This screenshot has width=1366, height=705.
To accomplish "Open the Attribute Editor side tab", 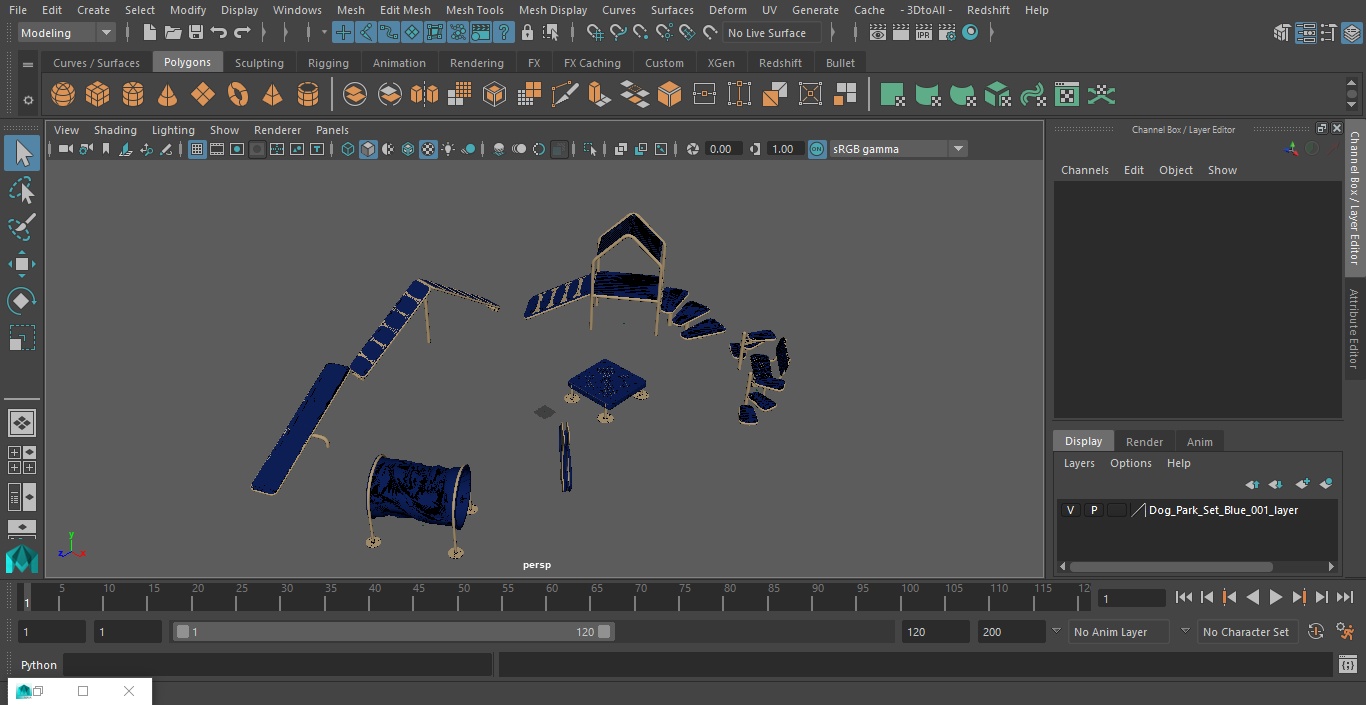I will click(x=1354, y=329).
